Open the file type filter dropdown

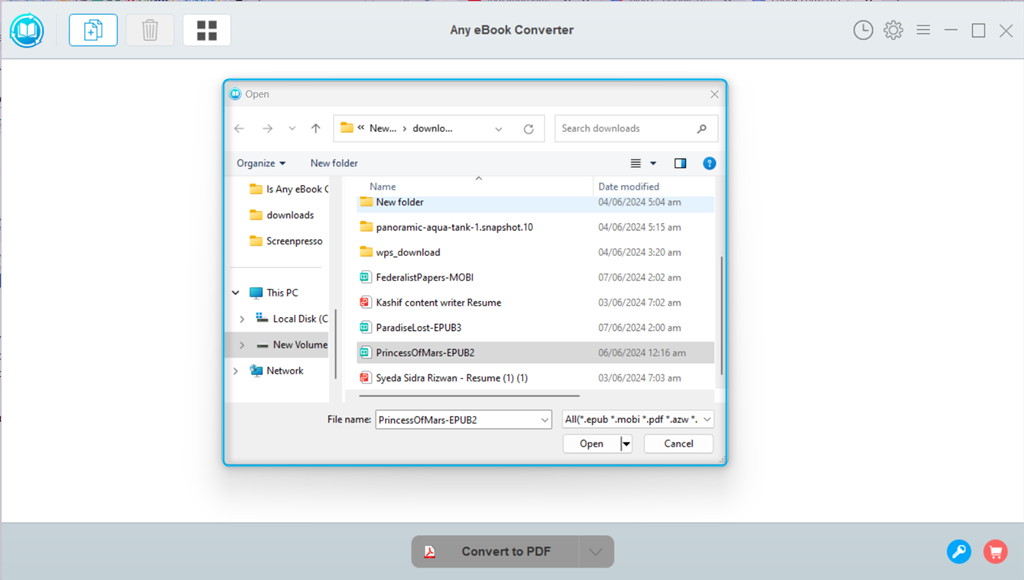click(638, 420)
